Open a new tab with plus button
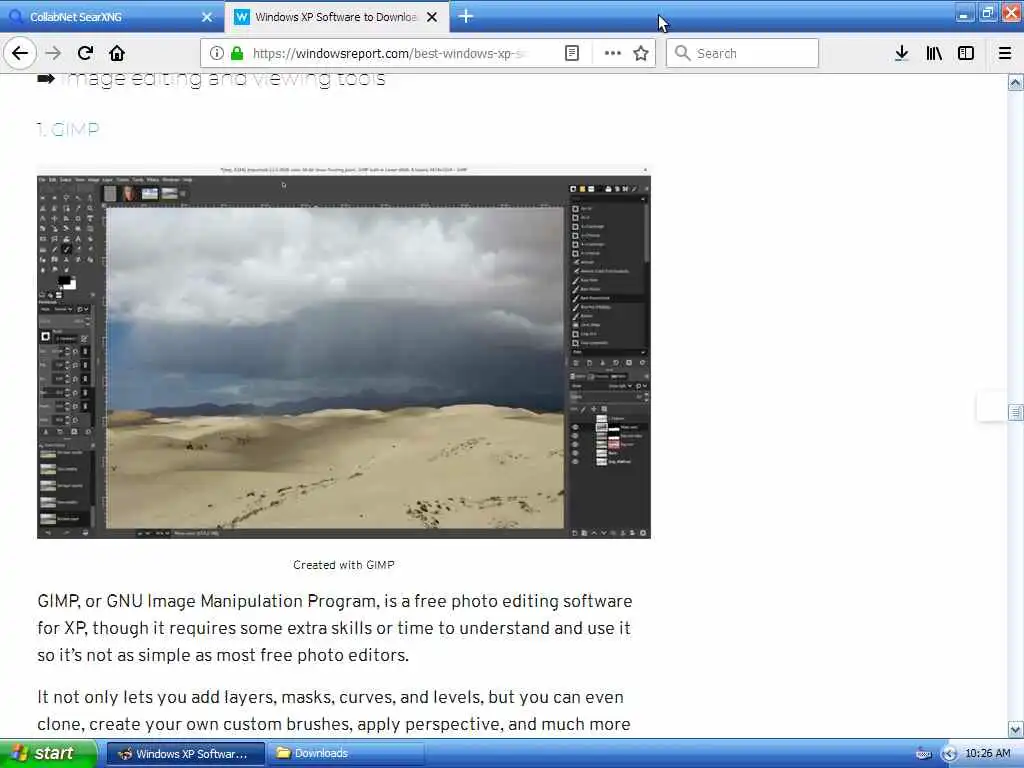The image size is (1024, 768). tap(466, 16)
